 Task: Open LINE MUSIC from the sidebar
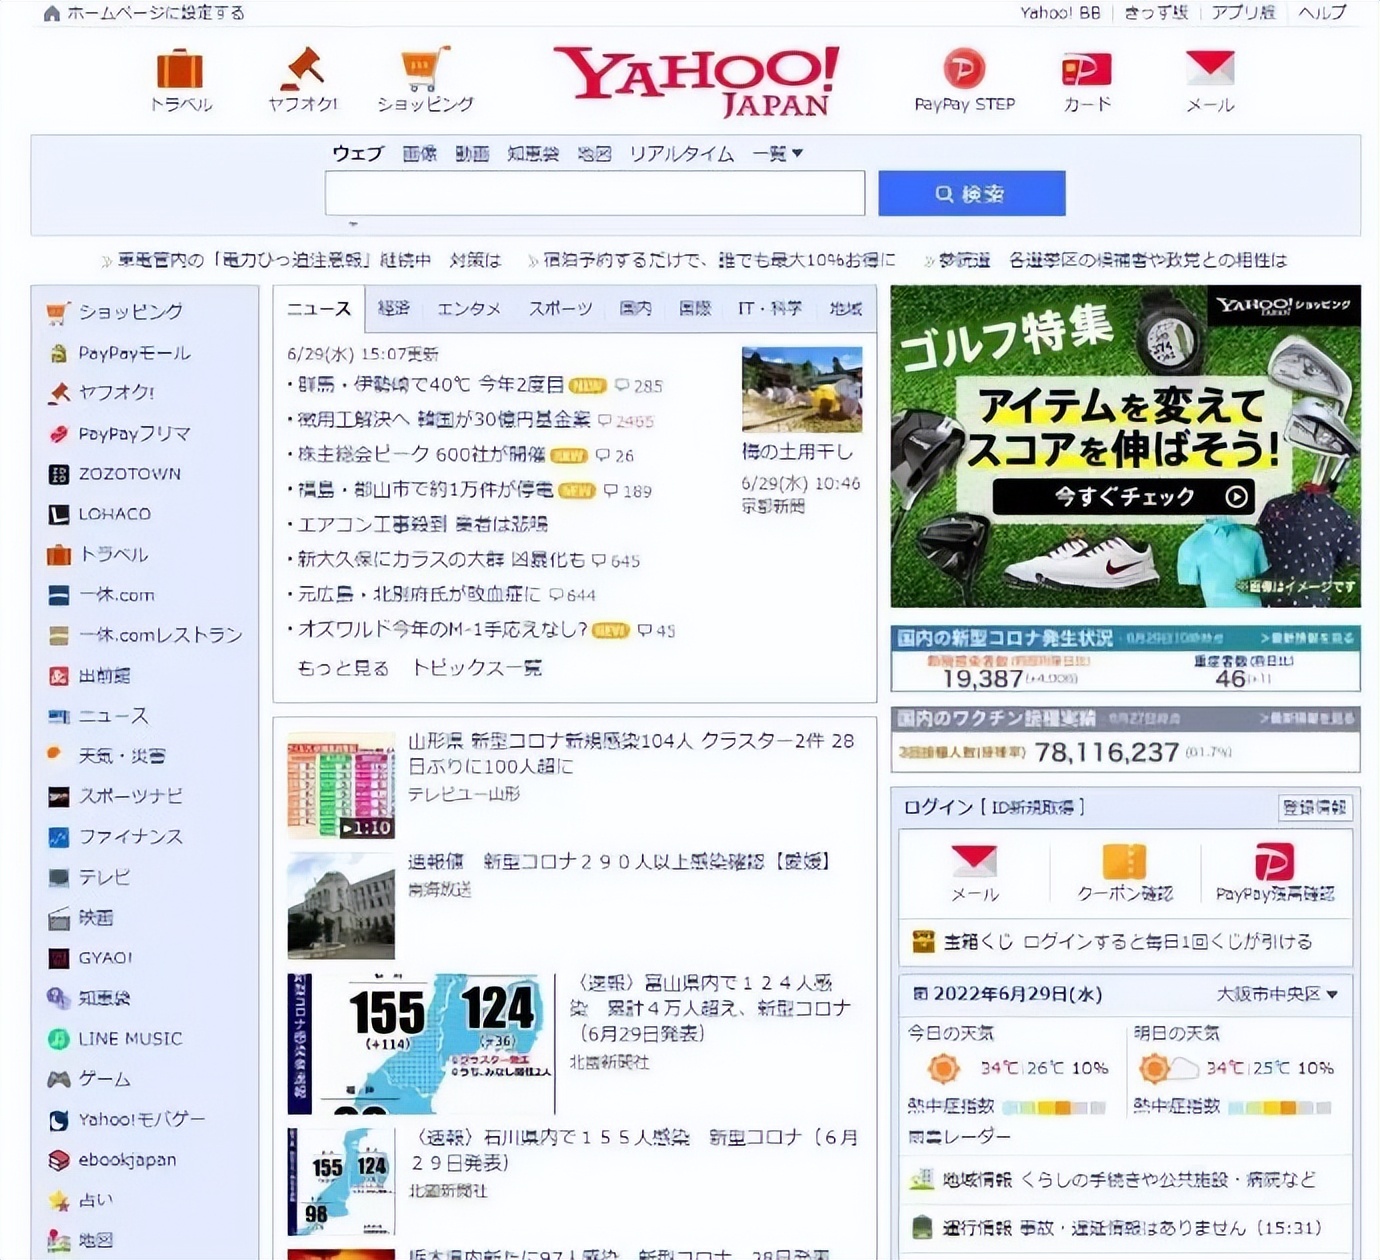coord(129,1038)
